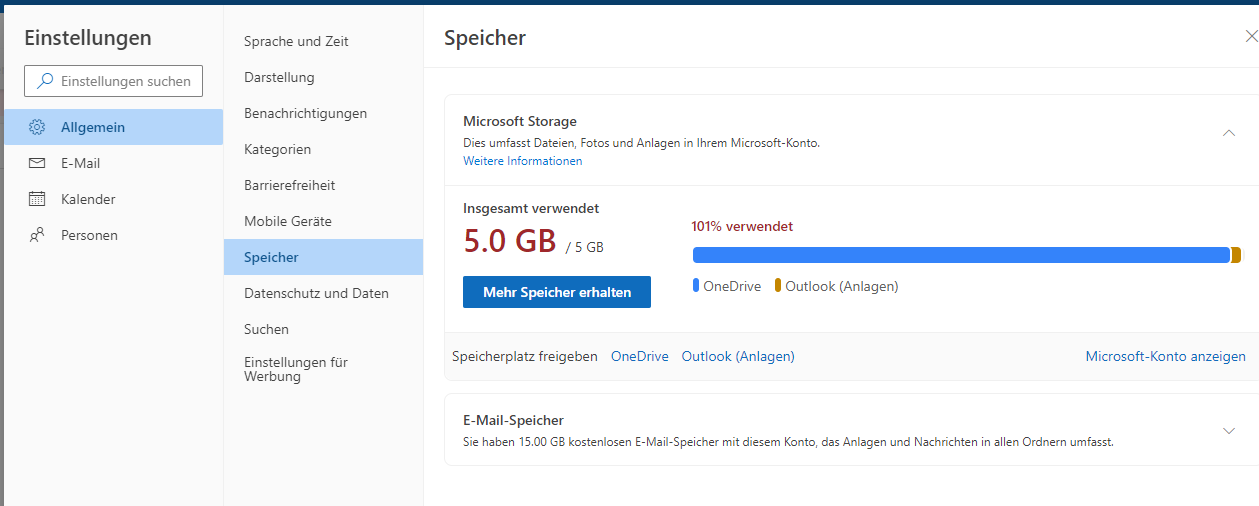Open the Weitere Informationen link
This screenshot has width=1259, height=506.
522,161
